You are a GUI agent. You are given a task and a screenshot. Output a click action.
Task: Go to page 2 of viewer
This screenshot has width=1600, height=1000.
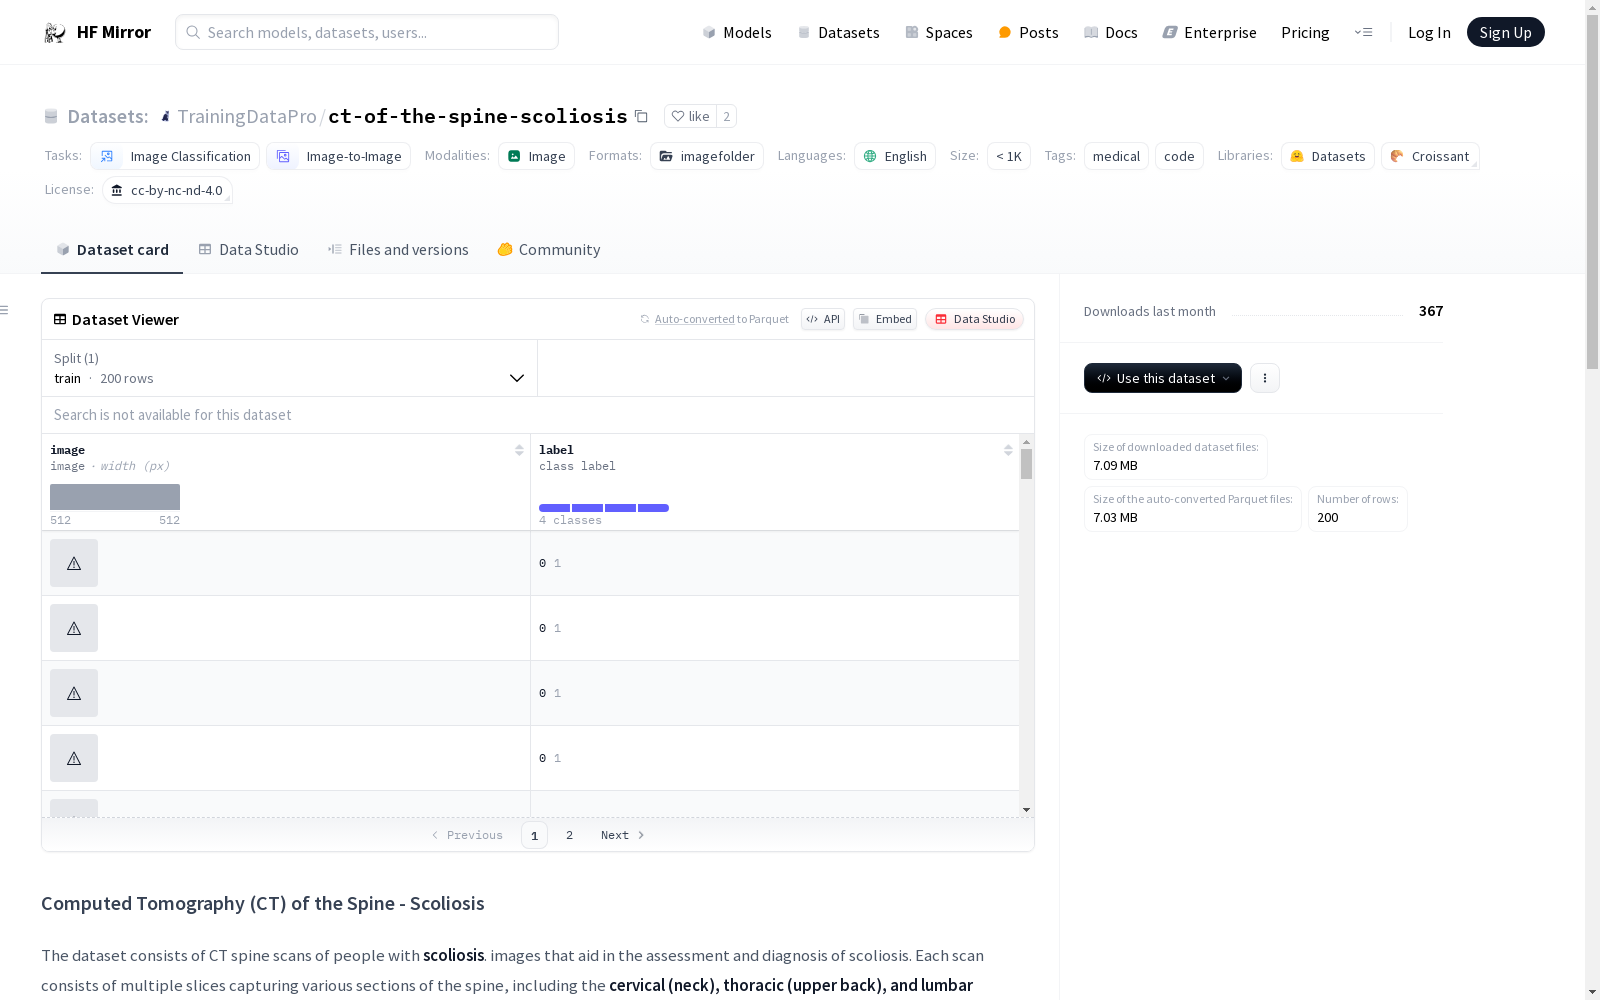coord(570,835)
